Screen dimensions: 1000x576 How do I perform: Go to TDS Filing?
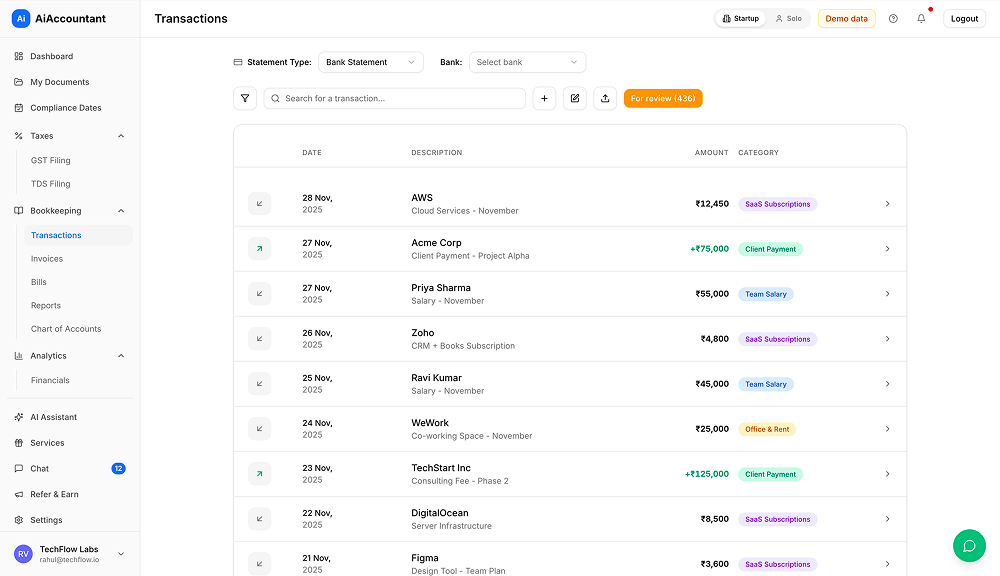50,184
